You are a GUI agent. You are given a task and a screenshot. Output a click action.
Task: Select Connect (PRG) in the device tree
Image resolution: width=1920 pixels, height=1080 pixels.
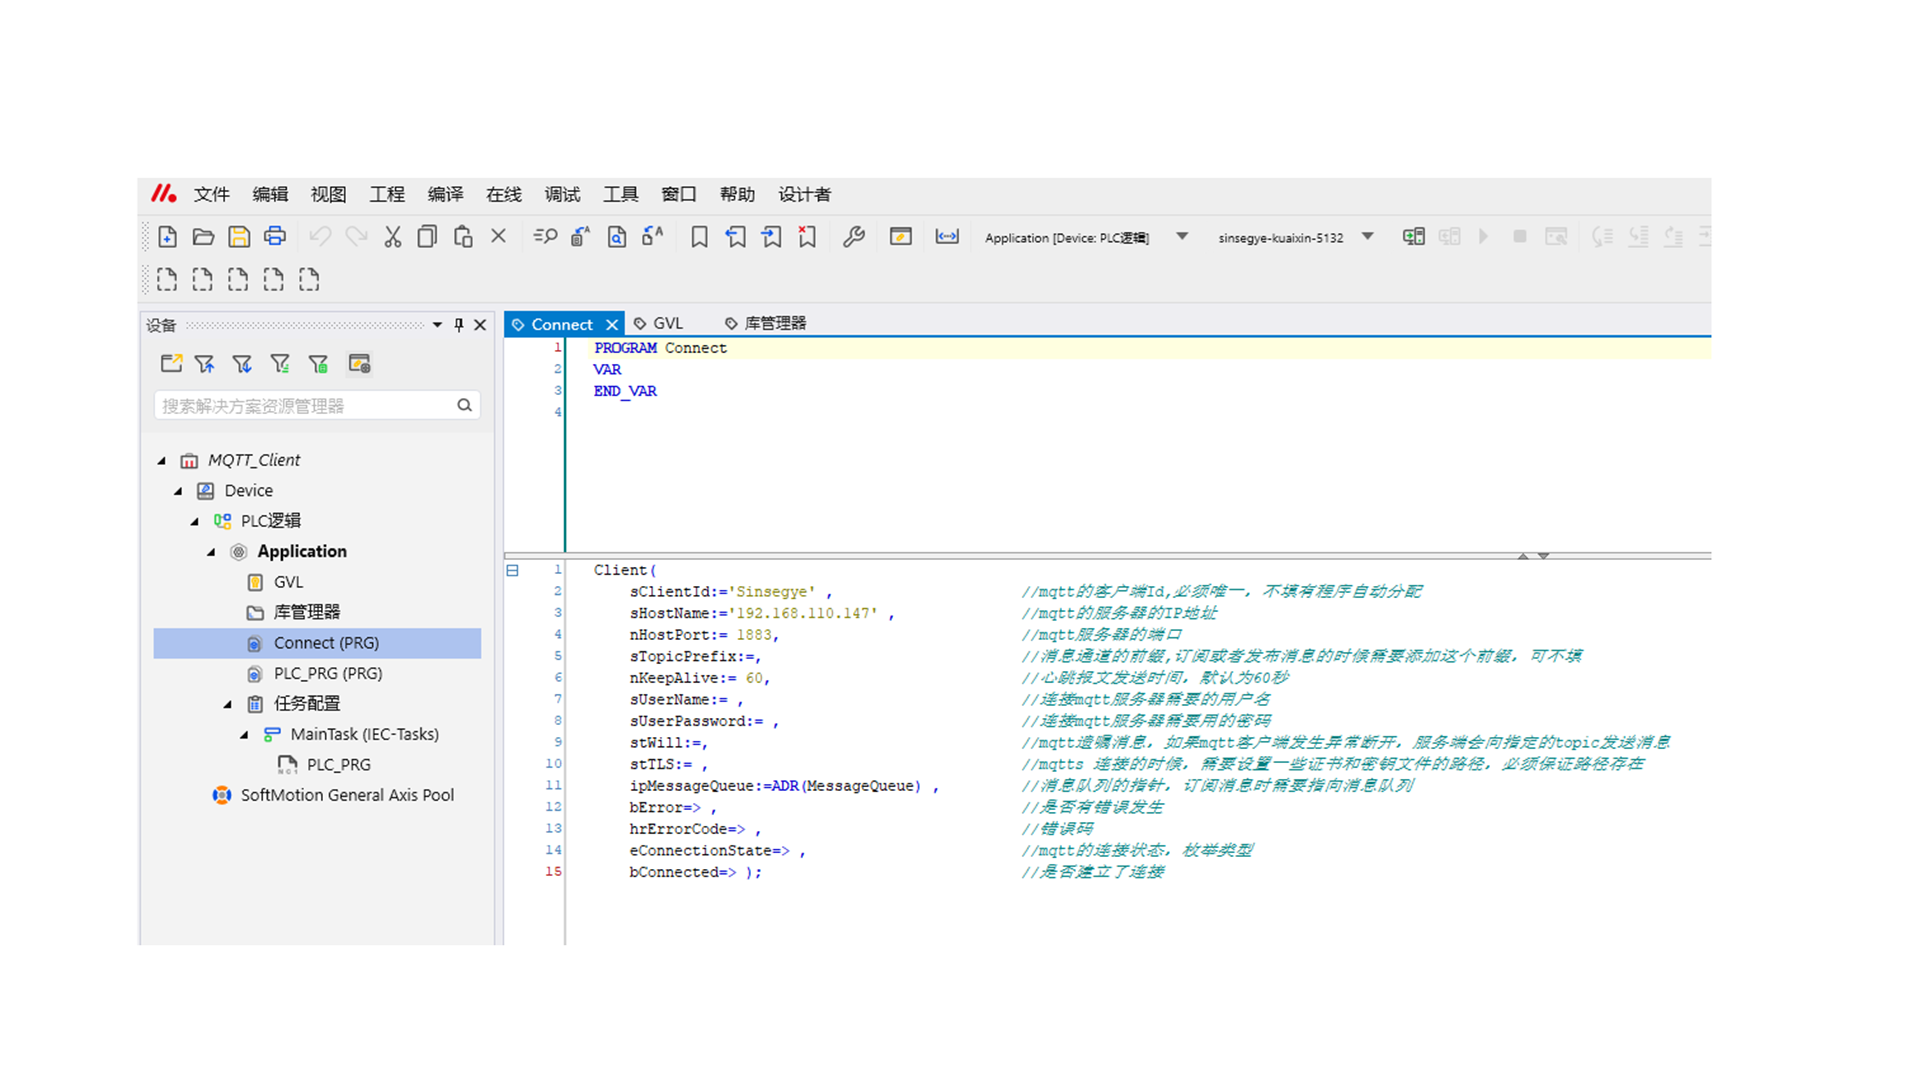coord(317,643)
